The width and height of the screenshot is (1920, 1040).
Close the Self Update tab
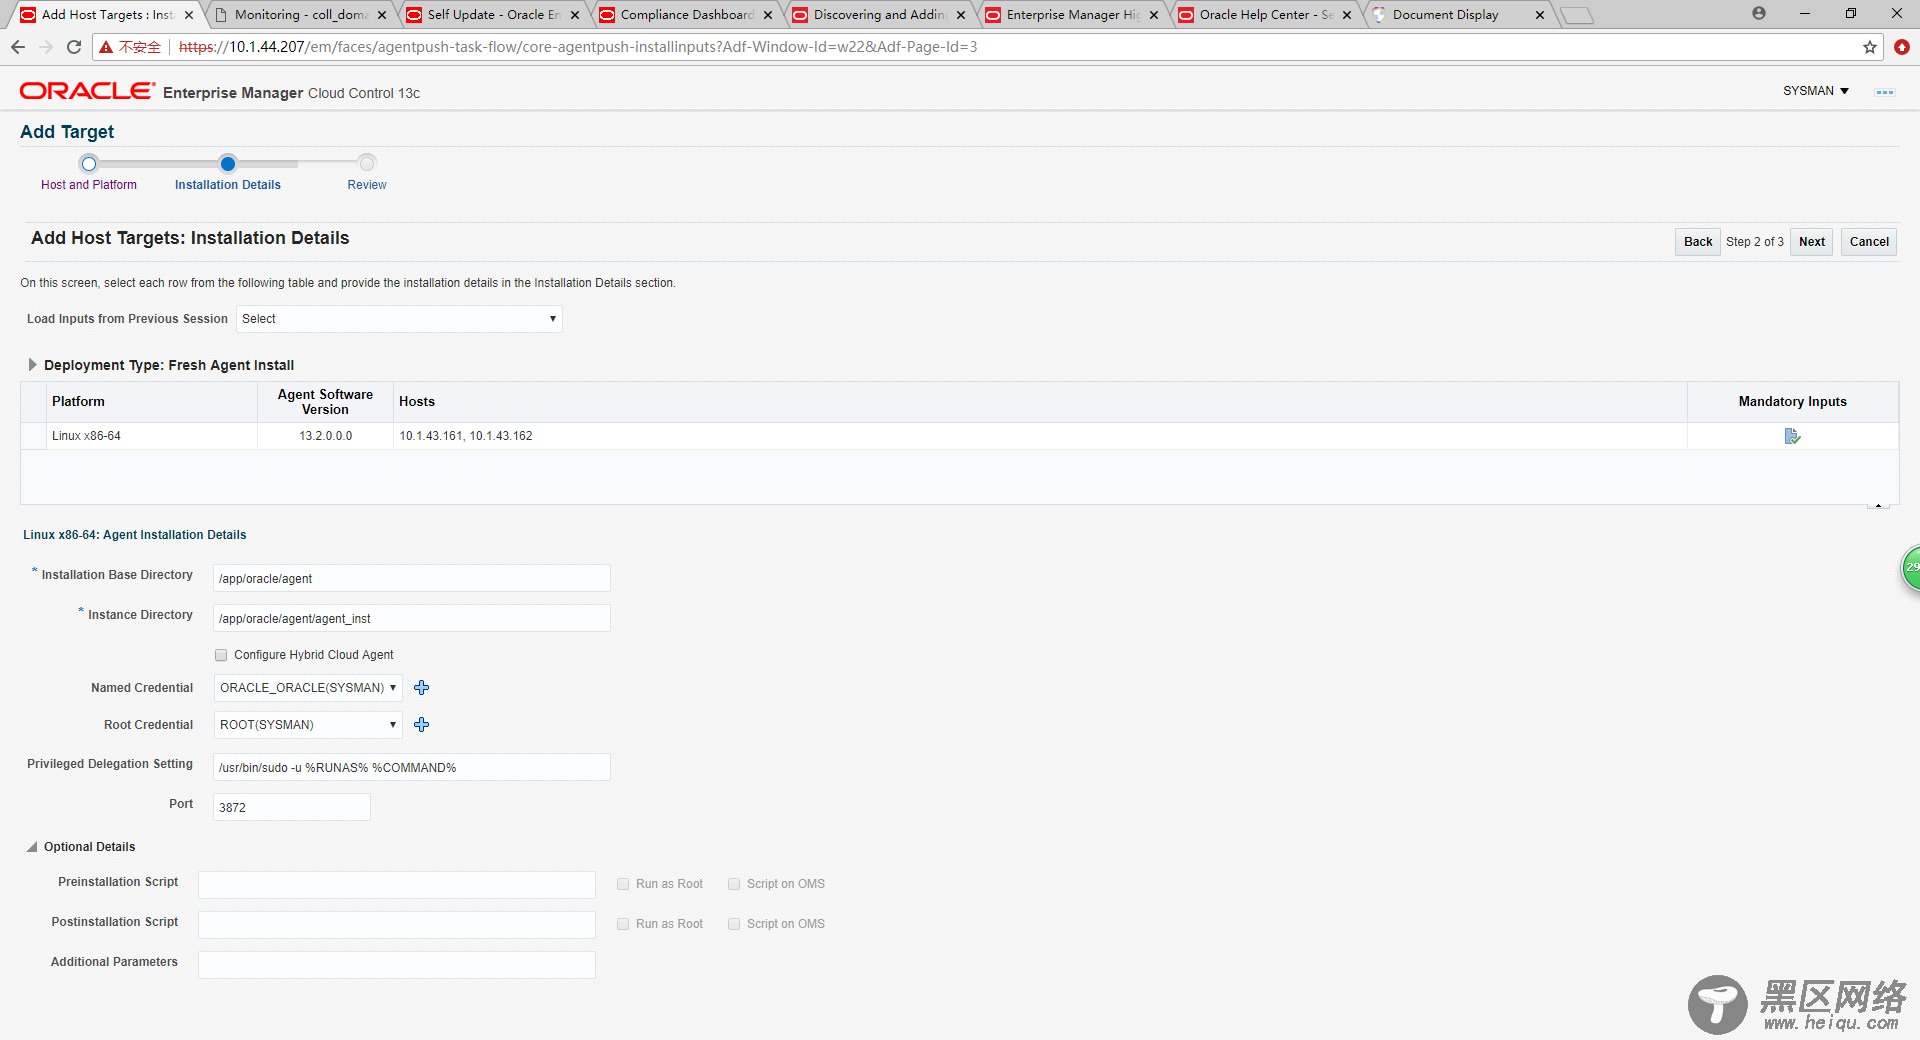[x=575, y=15]
